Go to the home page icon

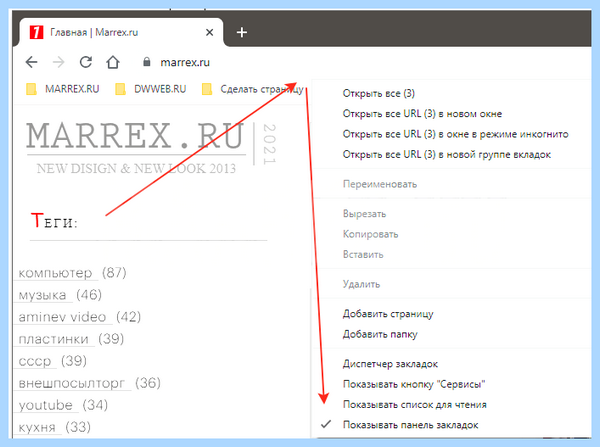coord(113,62)
